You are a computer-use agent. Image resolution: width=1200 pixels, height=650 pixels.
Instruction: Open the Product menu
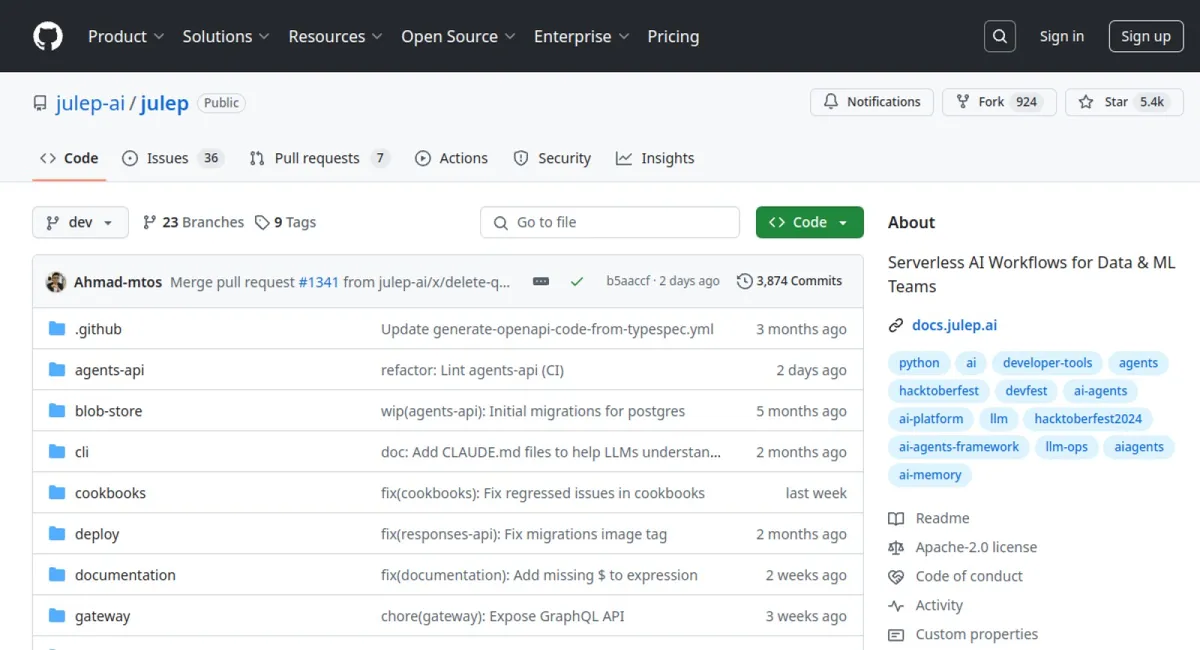coord(126,36)
